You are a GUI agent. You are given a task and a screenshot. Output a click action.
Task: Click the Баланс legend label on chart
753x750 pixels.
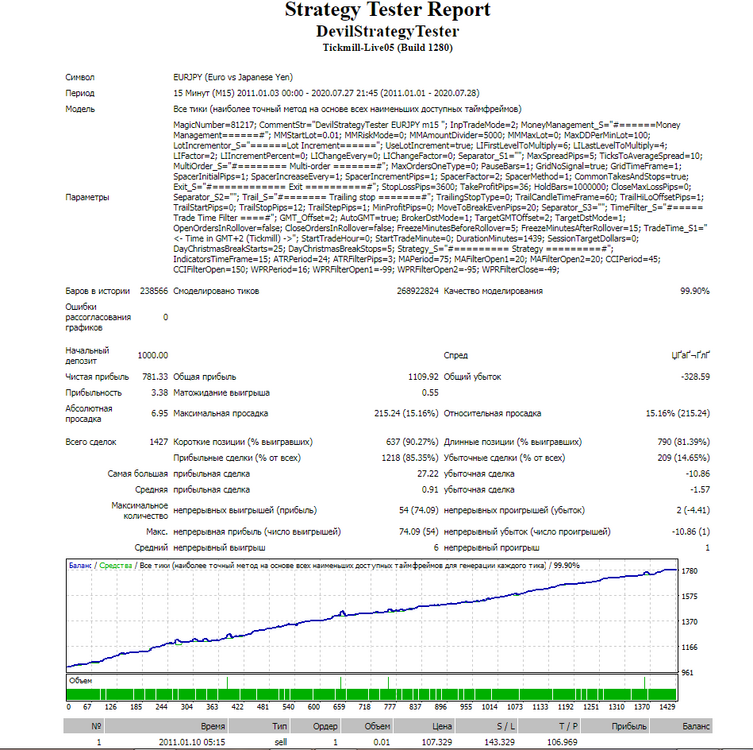coord(80,566)
